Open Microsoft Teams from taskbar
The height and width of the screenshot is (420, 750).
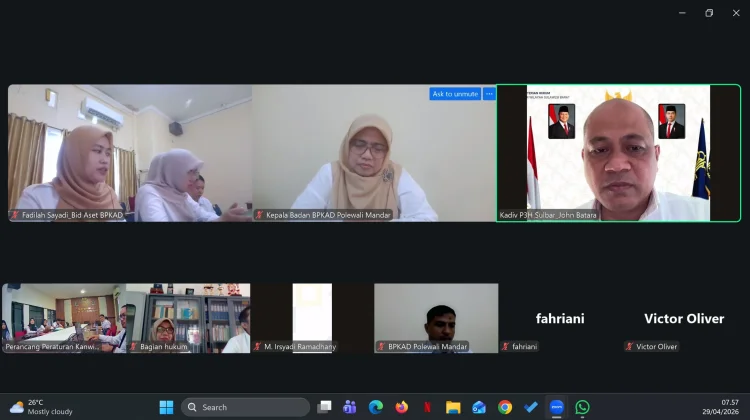tap(350, 407)
